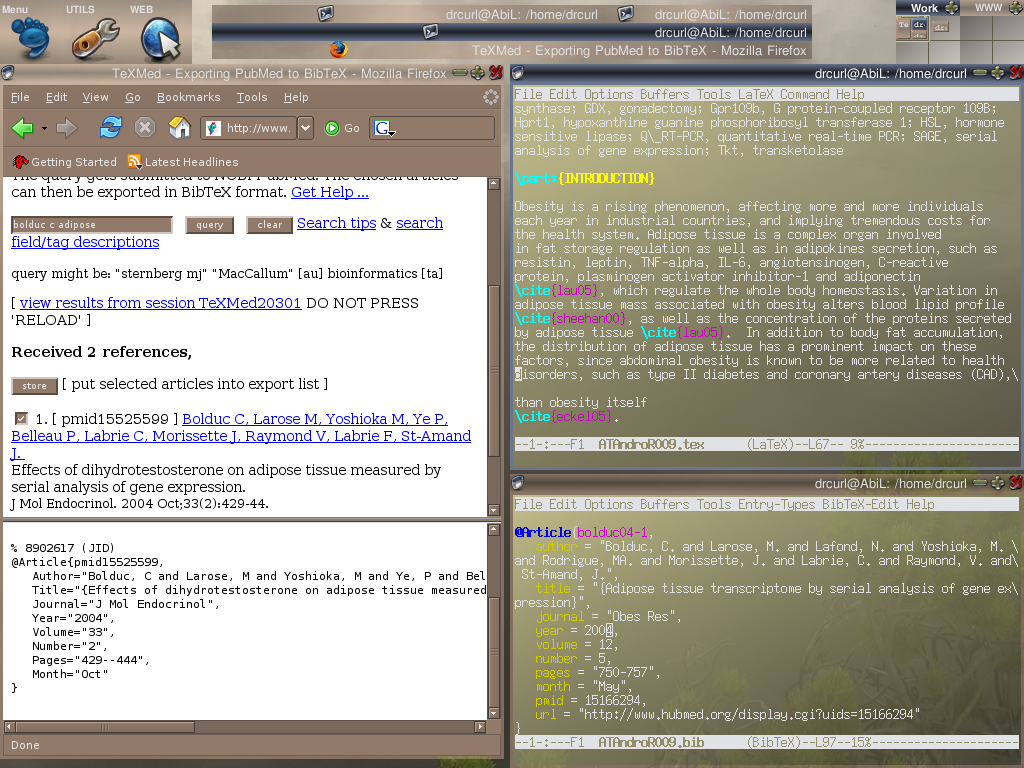The width and height of the screenshot is (1024, 768).
Task: Click the Firefox Back arrow button
Action: 22,128
